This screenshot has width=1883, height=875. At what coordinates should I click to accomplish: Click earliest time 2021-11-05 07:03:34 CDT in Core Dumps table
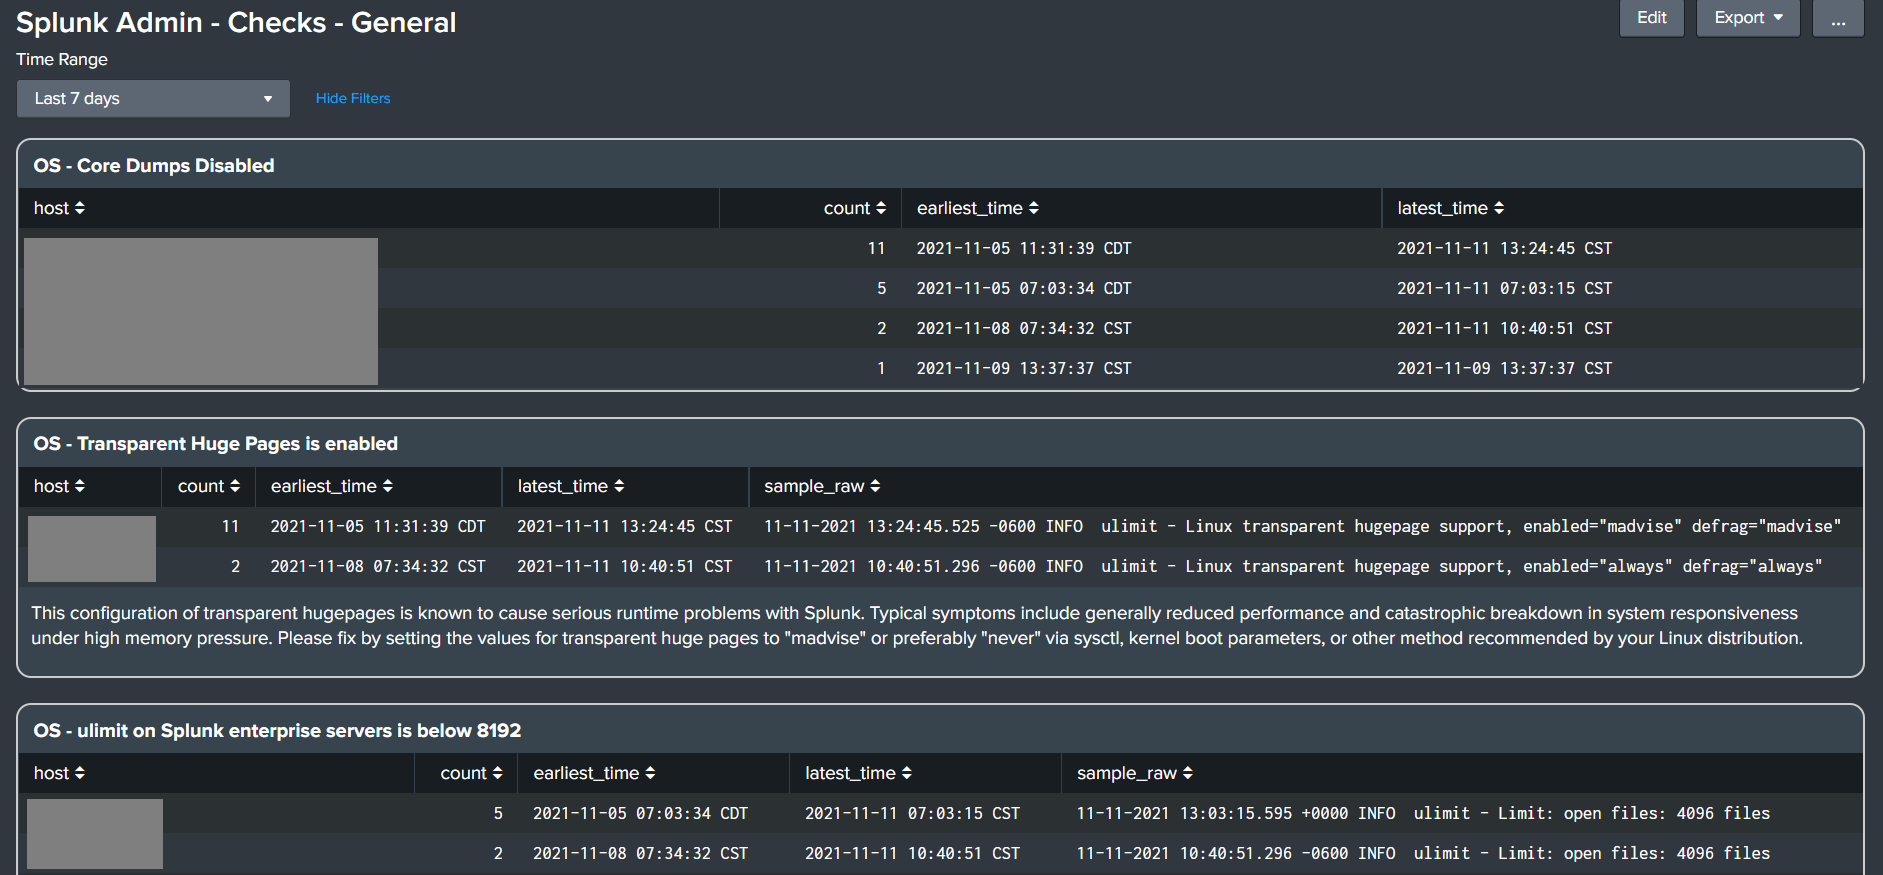click(x=1024, y=288)
